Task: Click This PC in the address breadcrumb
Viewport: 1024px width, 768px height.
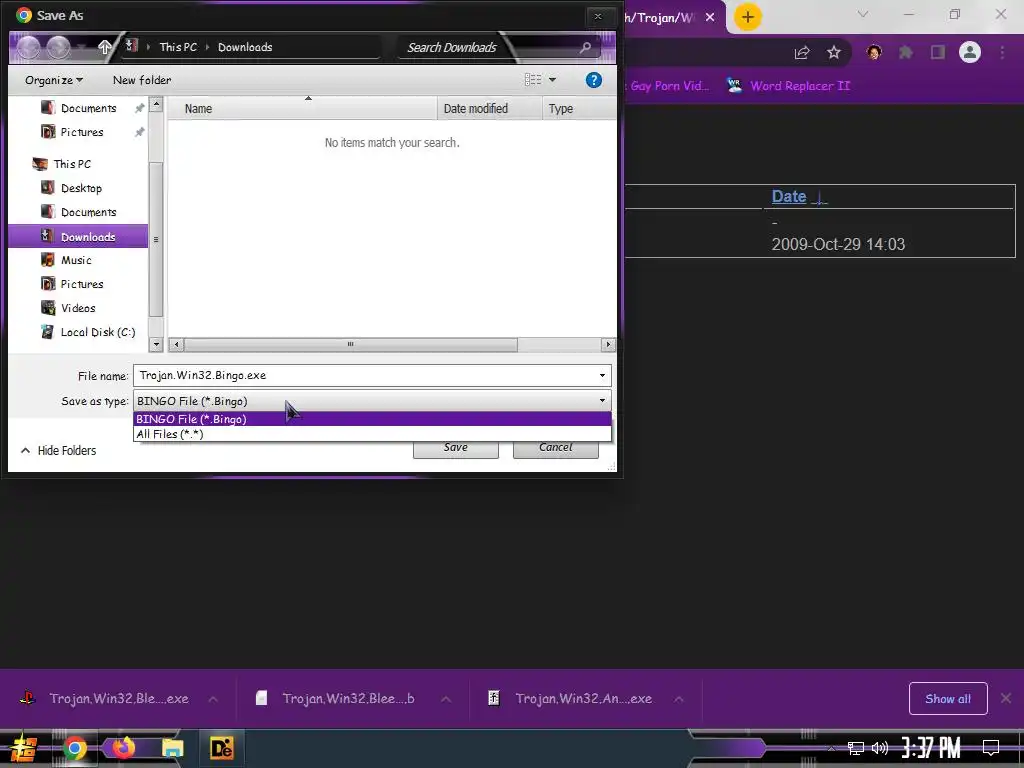Action: (x=178, y=47)
